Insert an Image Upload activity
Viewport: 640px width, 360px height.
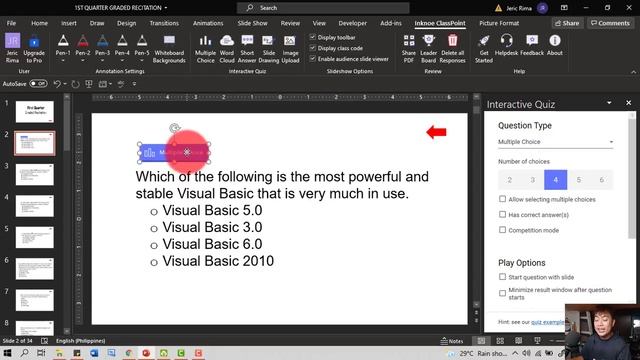[x=290, y=49]
